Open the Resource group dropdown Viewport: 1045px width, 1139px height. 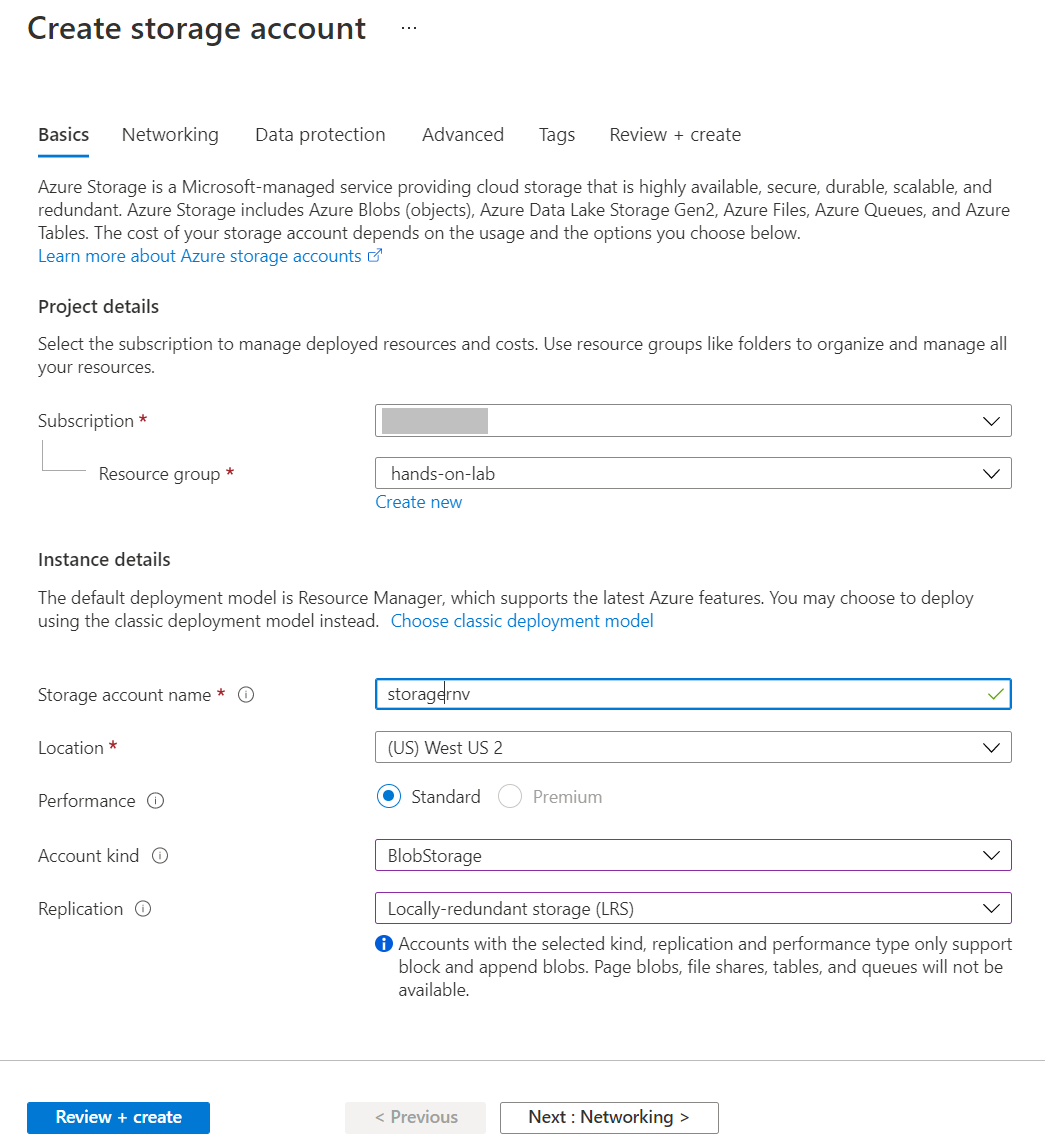coord(693,474)
